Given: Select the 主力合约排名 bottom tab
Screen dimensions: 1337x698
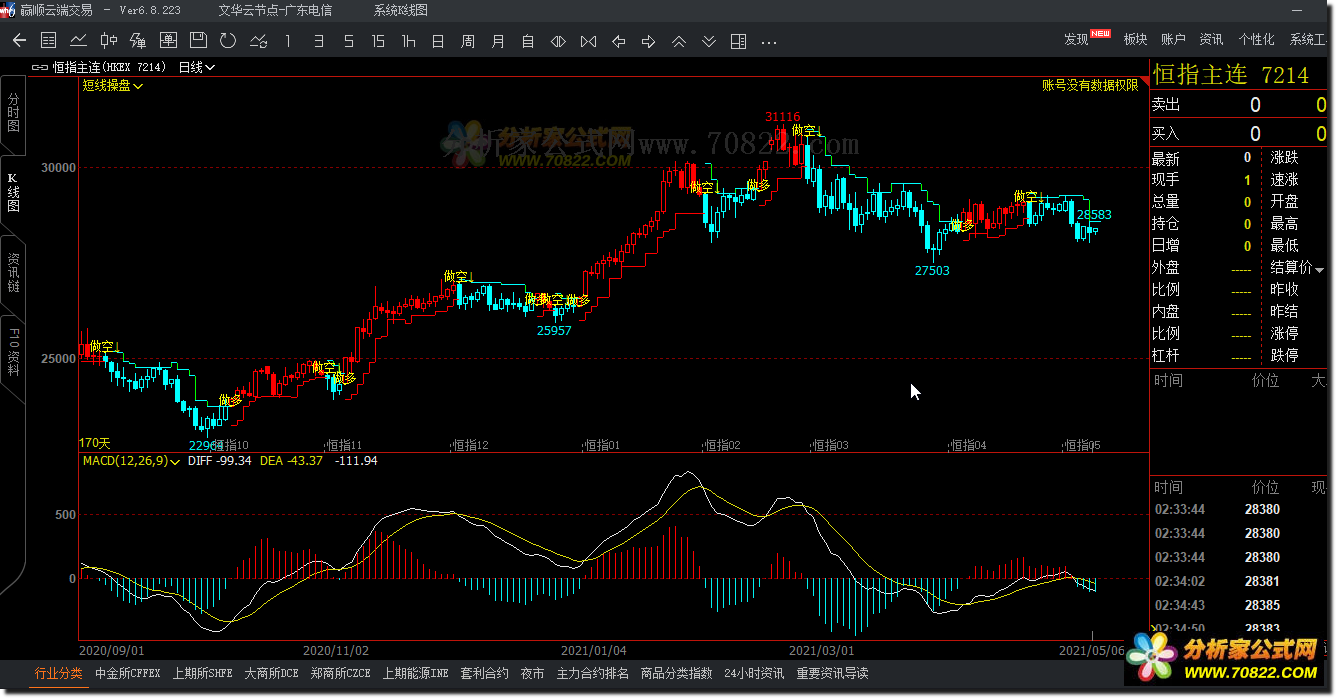Looking at the screenshot, I should [x=593, y=674].
